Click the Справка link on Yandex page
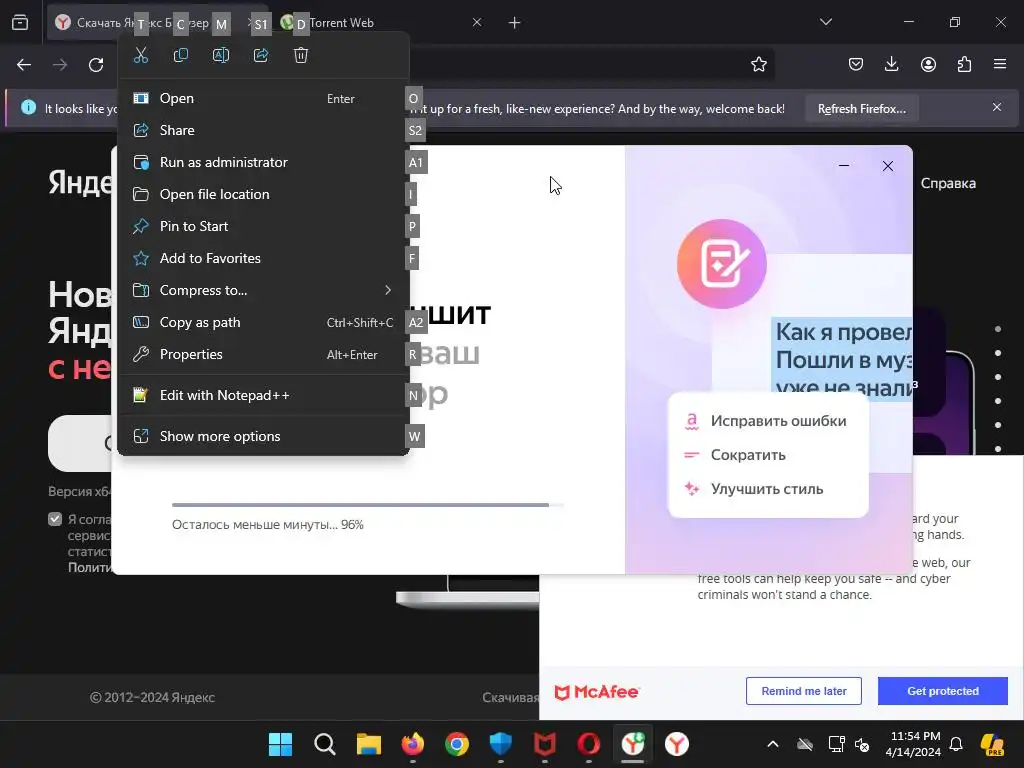This screenshot has height=768, width=1024. pyautogui.click(x=948, y=184)
